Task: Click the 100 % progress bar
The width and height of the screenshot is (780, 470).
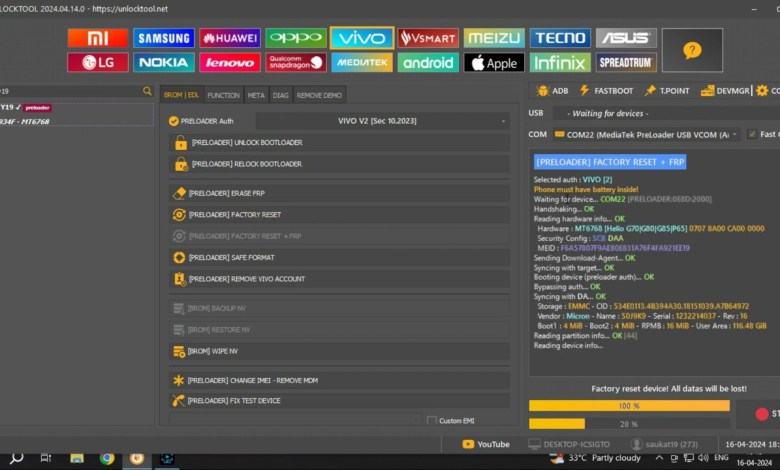Action: pos(629,406)
